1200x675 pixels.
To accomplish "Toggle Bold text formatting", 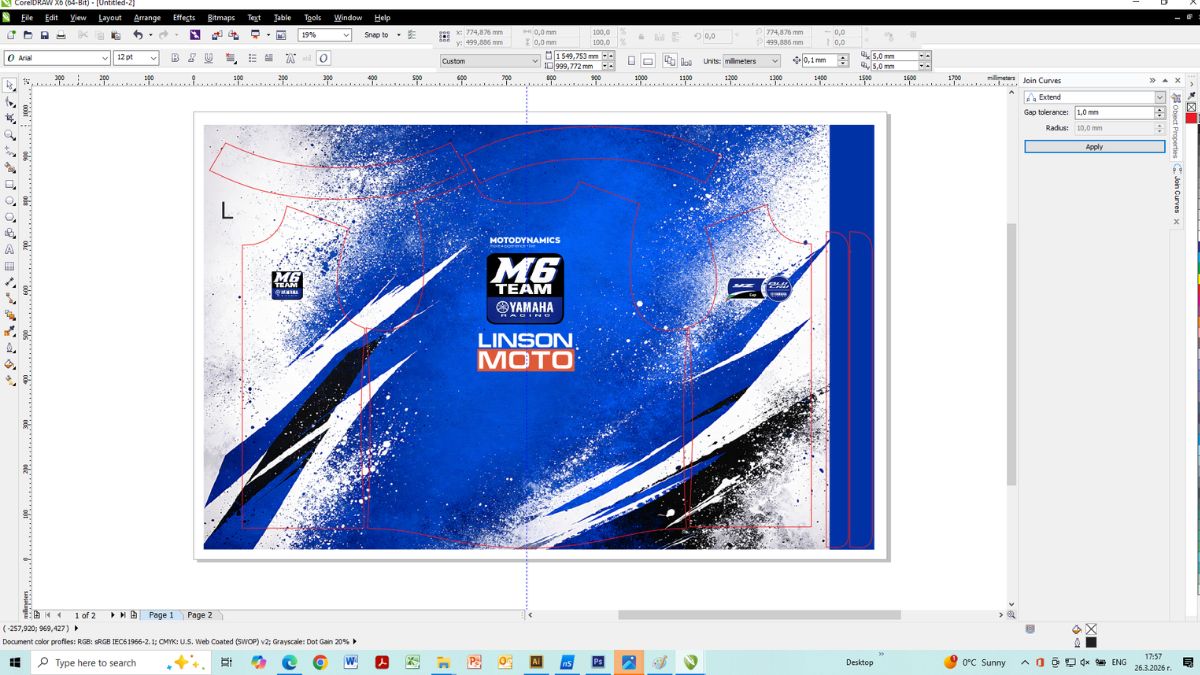I will [x=175, y=58].
